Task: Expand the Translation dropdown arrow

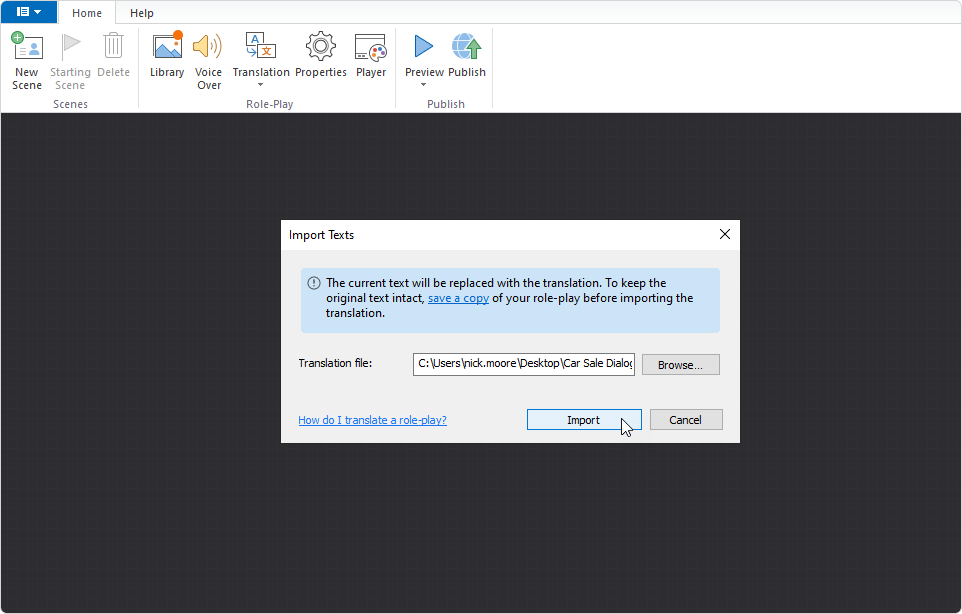Action: pos(261,85)
